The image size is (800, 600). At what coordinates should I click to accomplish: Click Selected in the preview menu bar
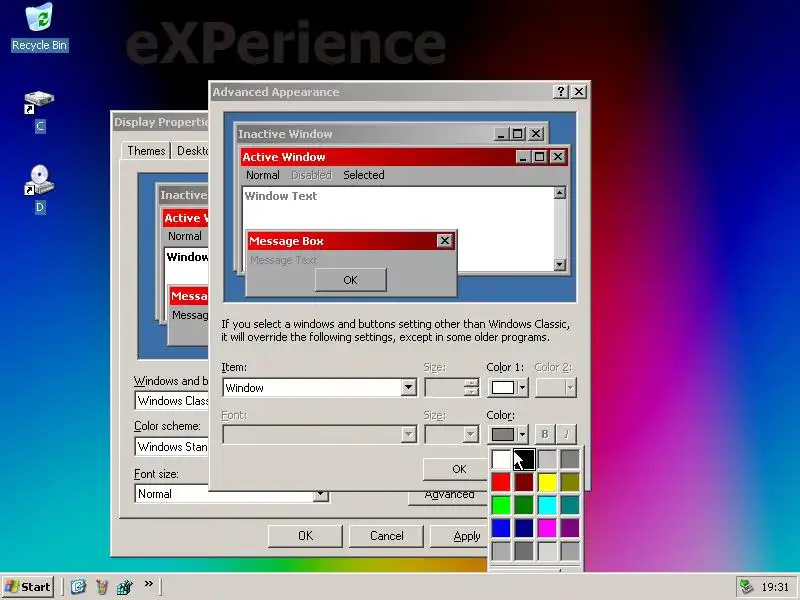click(364, 175)
